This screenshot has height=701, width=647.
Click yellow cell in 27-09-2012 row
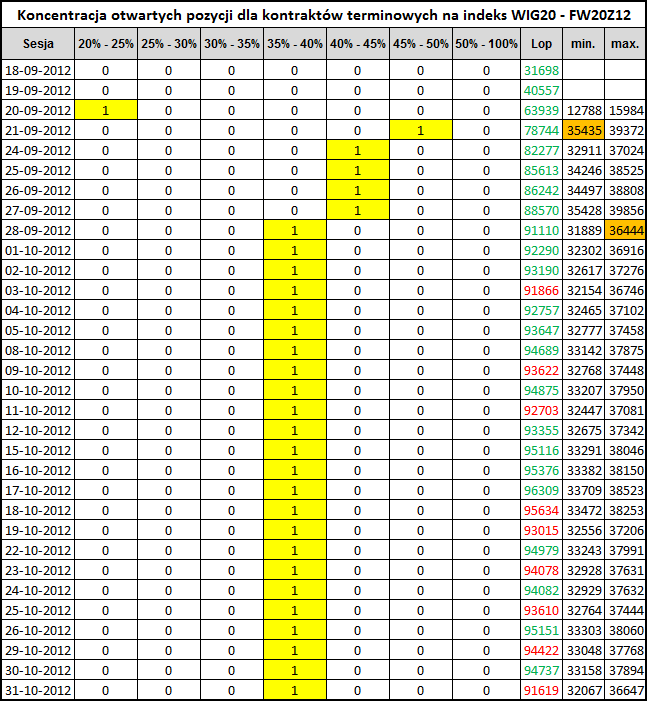358,211
